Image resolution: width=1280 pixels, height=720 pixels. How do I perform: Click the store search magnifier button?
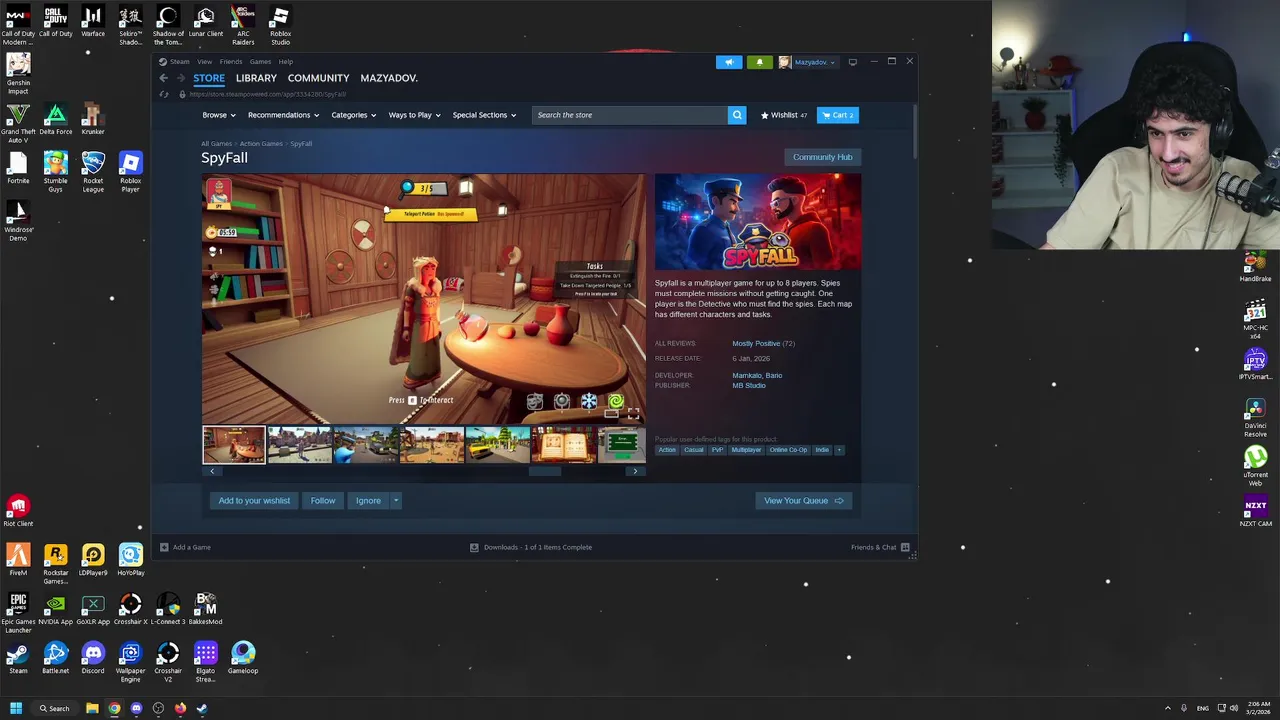coord(737,115)
